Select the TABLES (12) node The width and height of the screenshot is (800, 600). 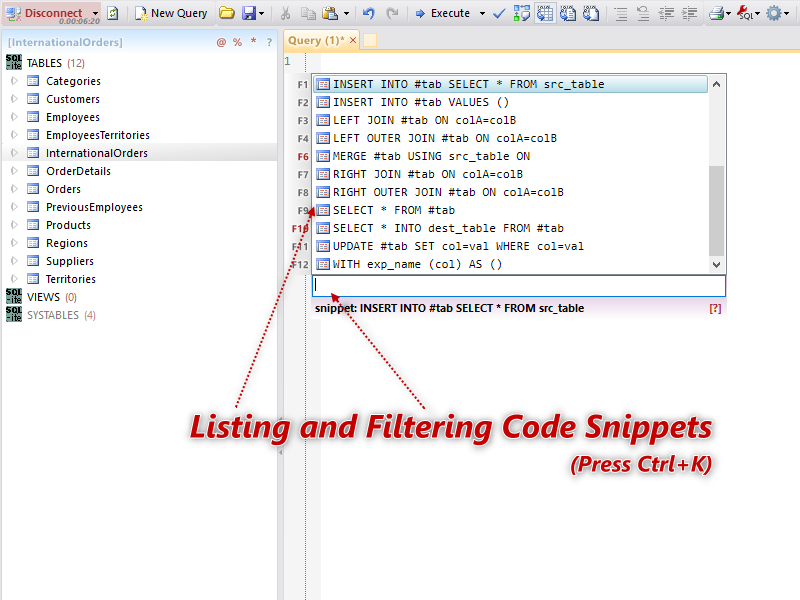tap(56, 63)
